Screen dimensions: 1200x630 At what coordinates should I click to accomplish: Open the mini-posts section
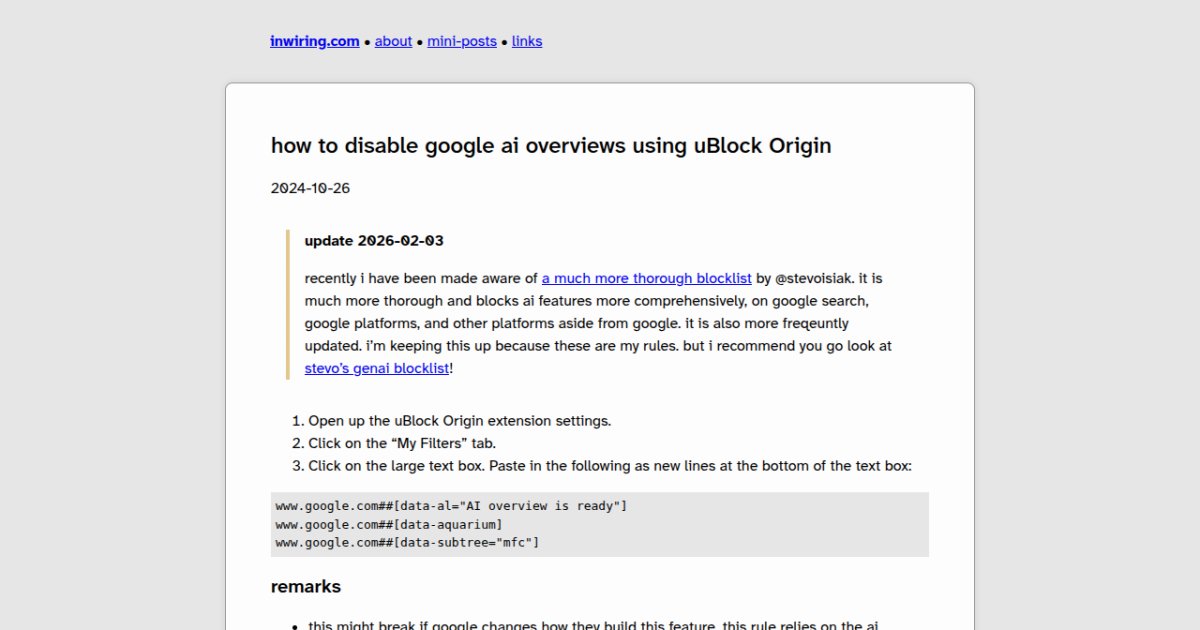(462, 41)
